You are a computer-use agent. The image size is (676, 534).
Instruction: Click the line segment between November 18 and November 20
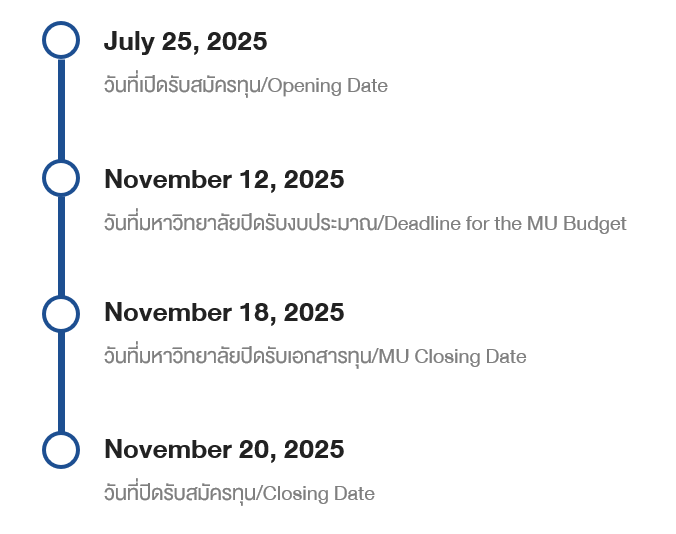click(61, 381)
